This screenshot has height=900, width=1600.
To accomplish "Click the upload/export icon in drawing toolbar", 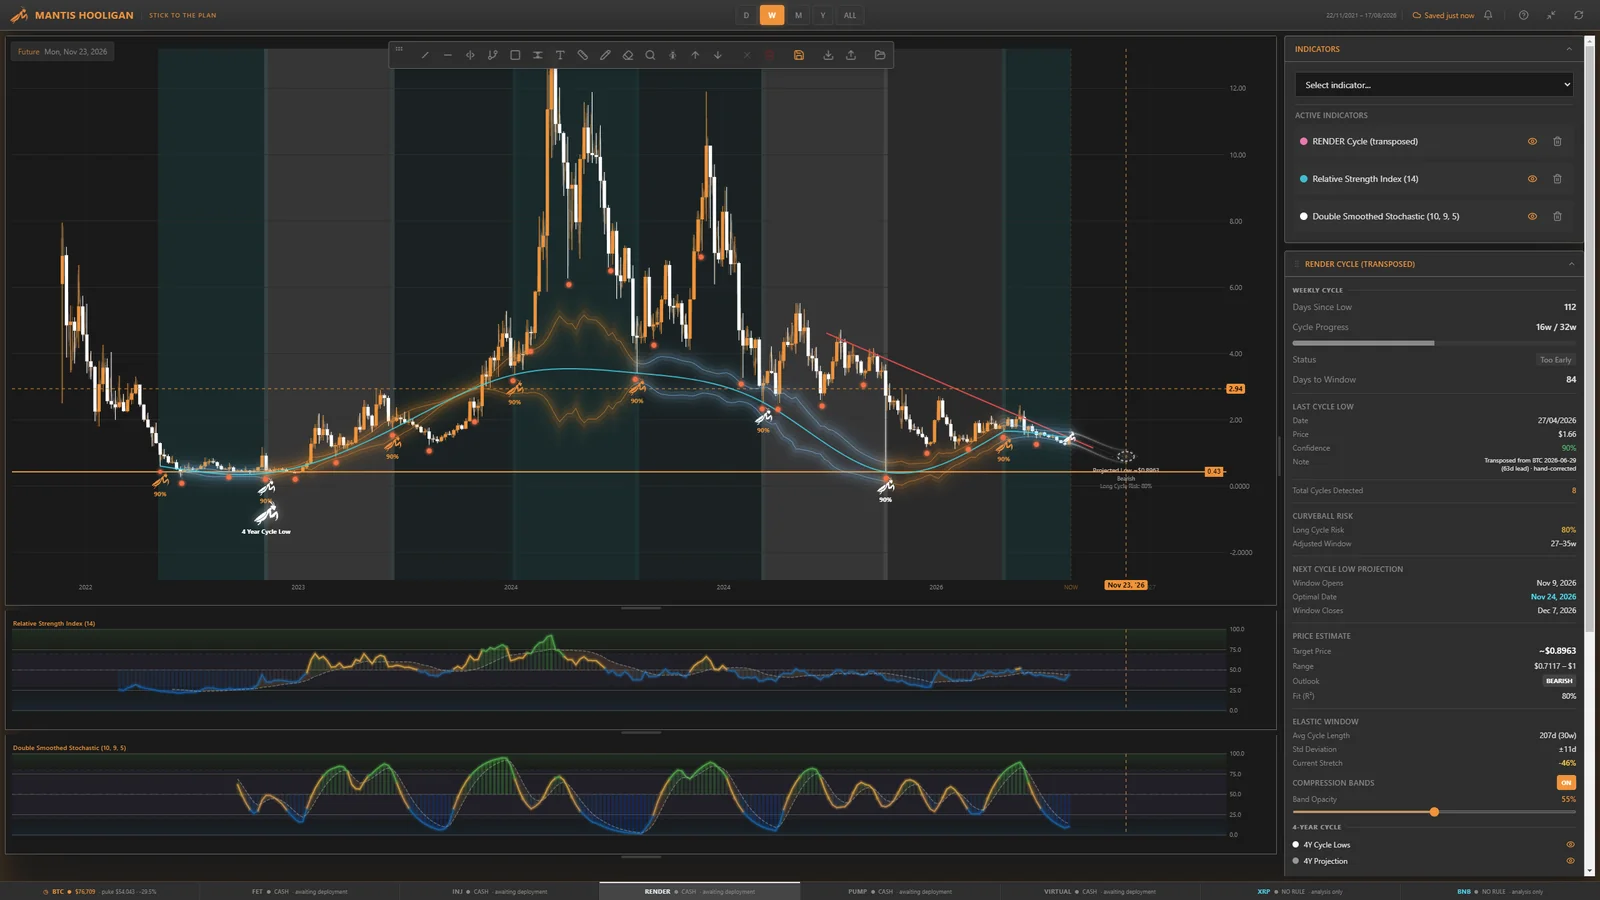I will pyautogui.click(x=851, y=55).
